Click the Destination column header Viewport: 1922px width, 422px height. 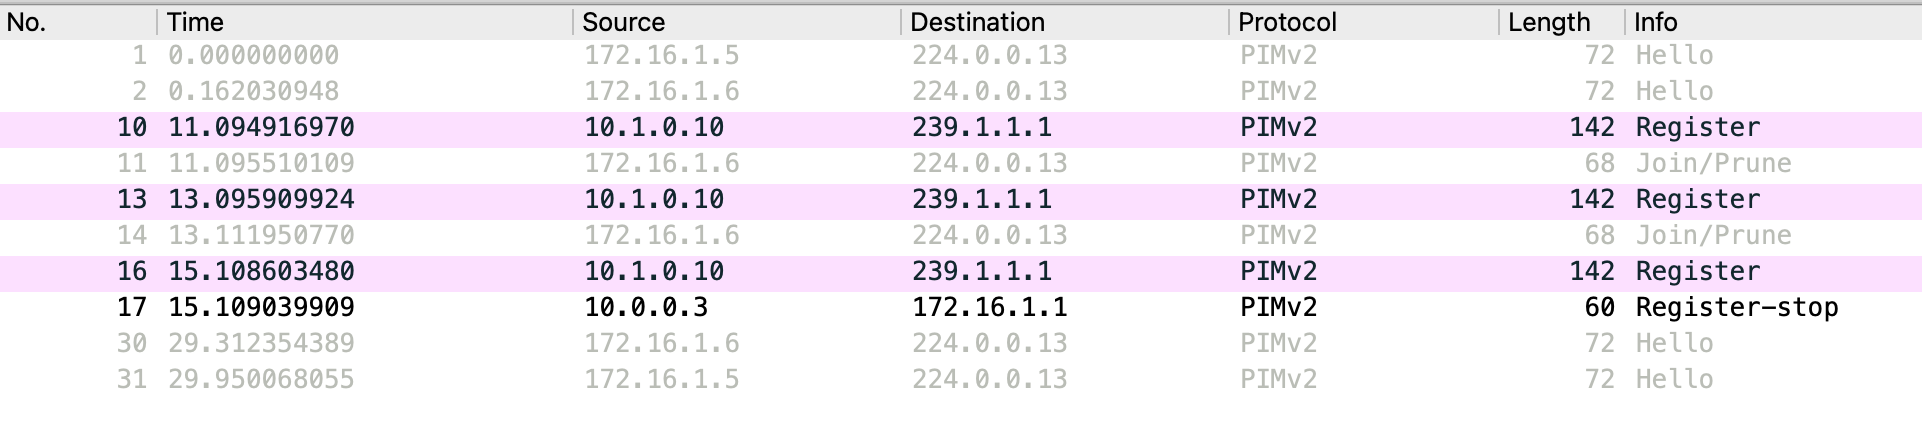[977, 22]
